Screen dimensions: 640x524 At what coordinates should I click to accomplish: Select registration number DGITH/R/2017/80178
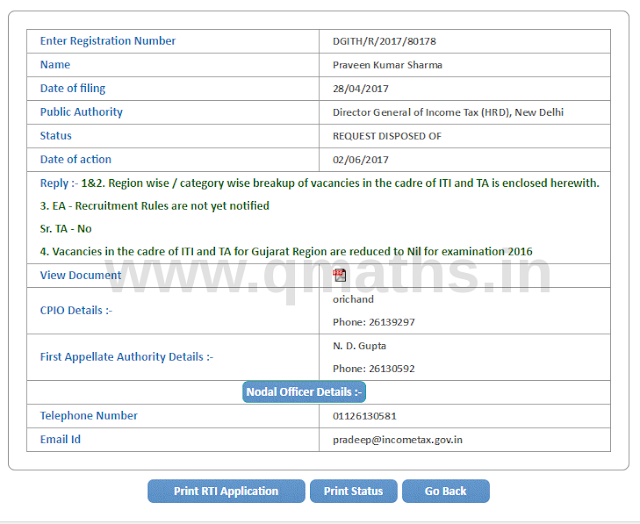pyautogui.click(x=384, y=42)
